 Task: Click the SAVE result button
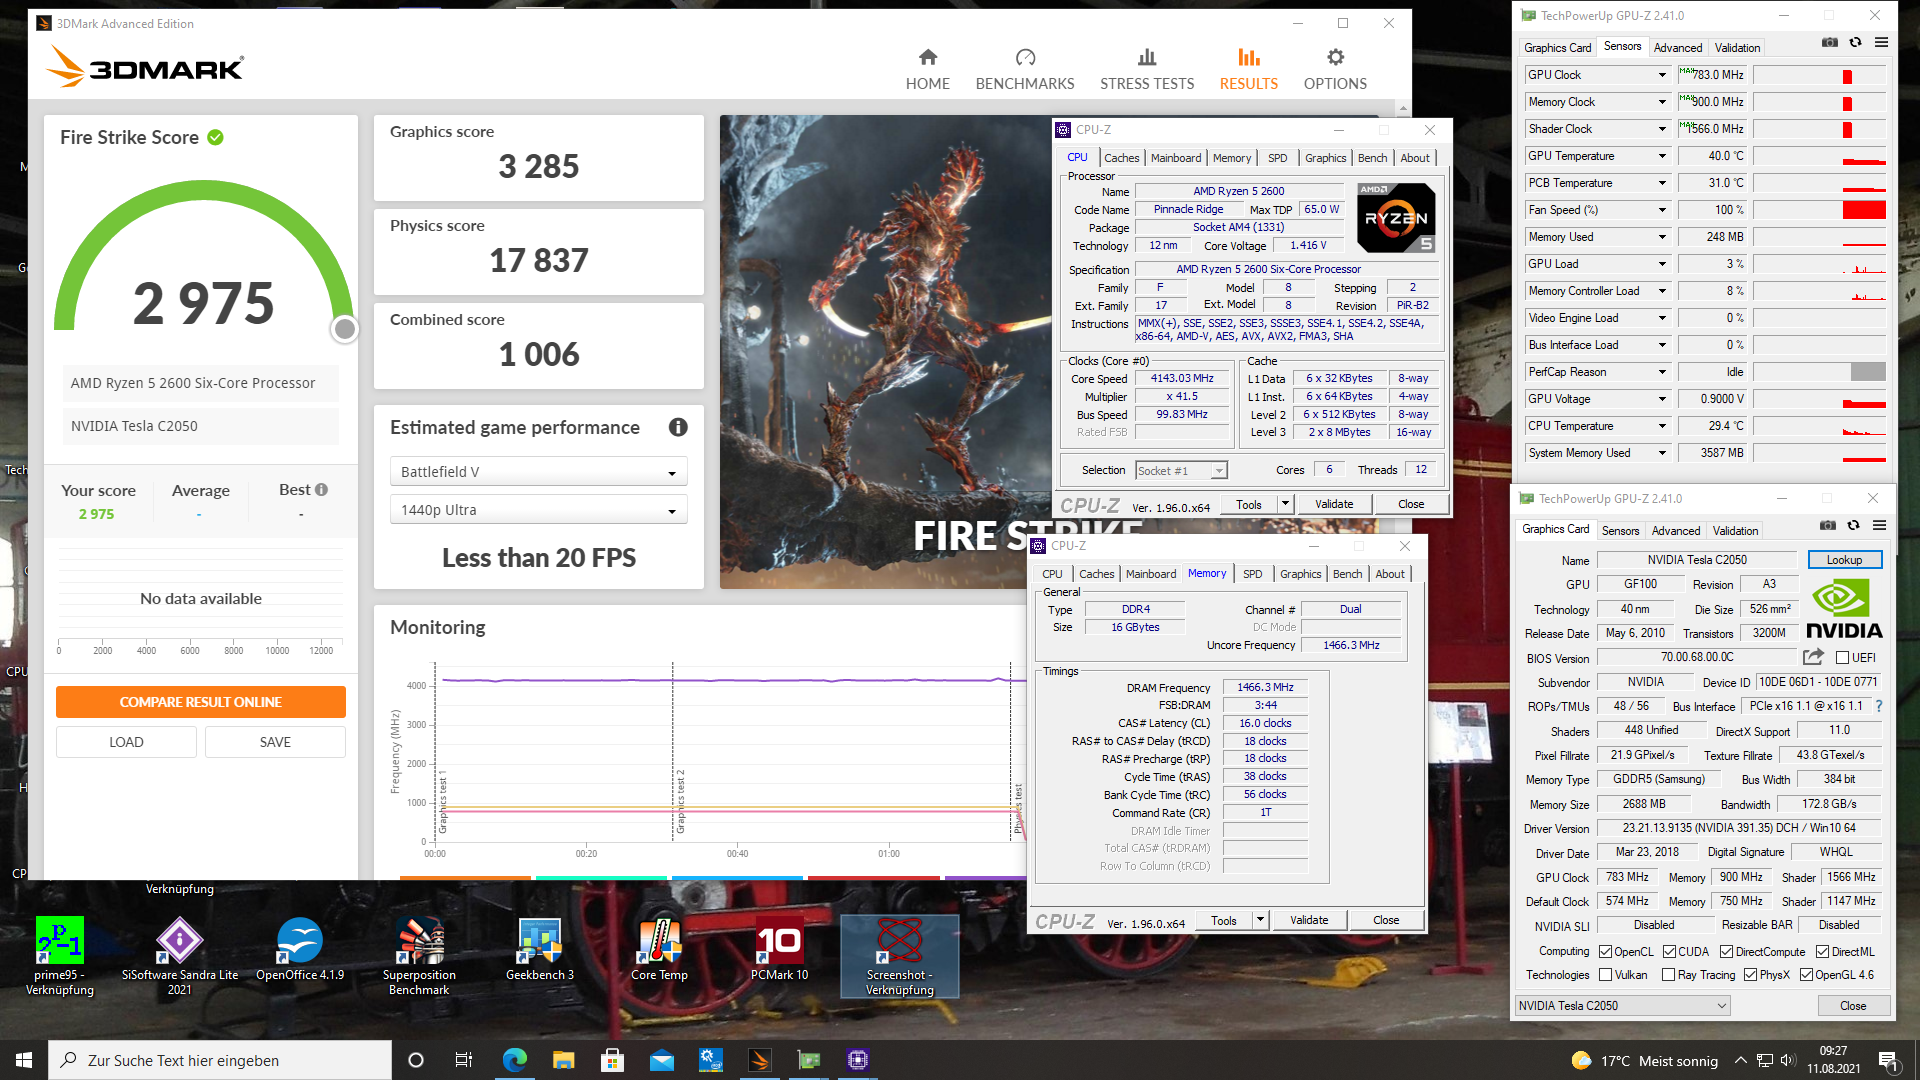(x=275, y=742)
